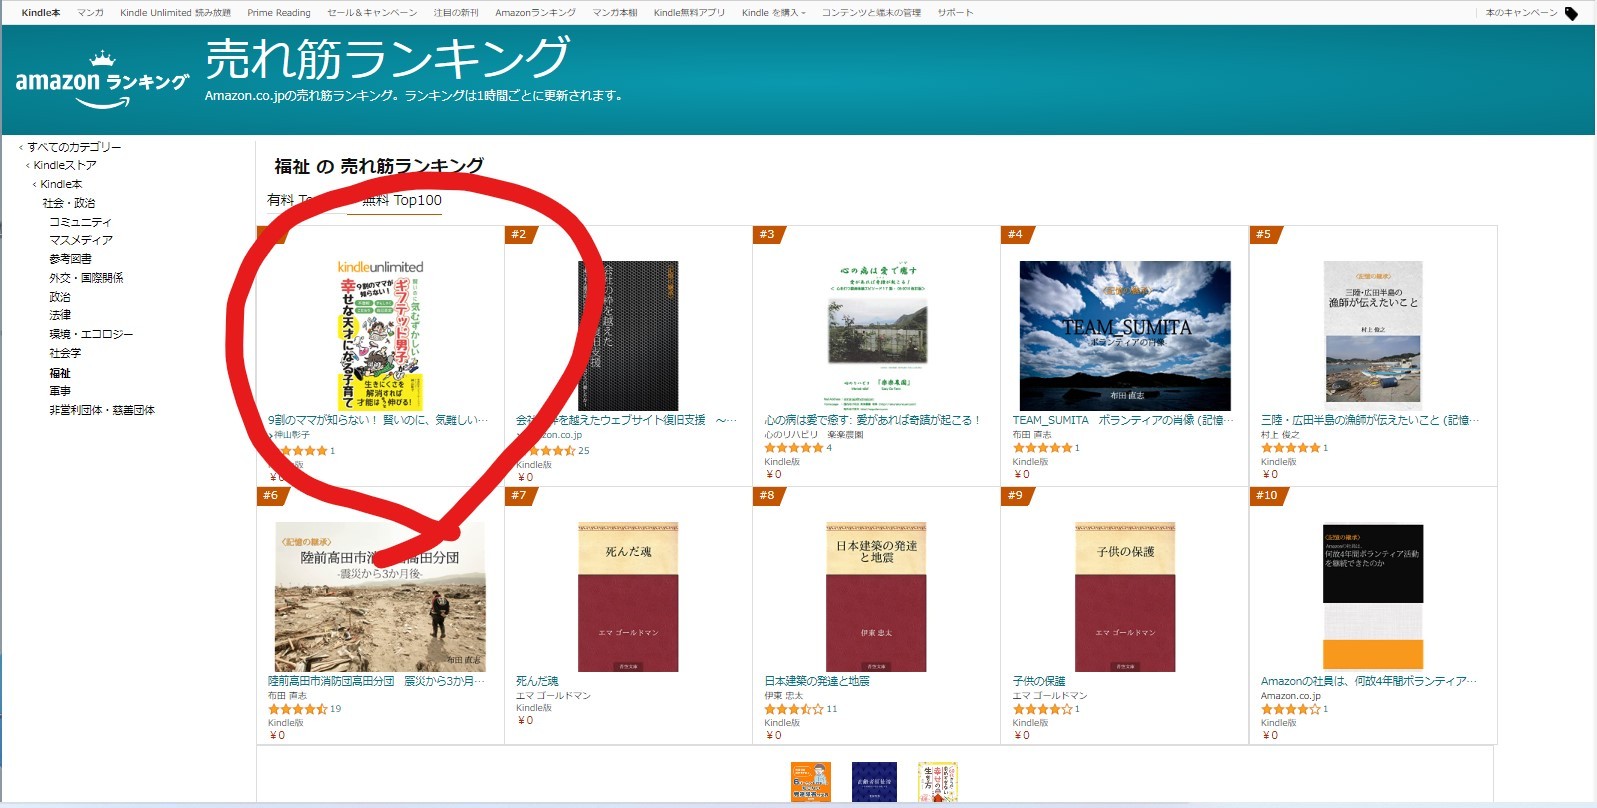This screenshot has height=808, width=1597.
Task: Select the マスメディア category
Action: [x=81, y=240]
